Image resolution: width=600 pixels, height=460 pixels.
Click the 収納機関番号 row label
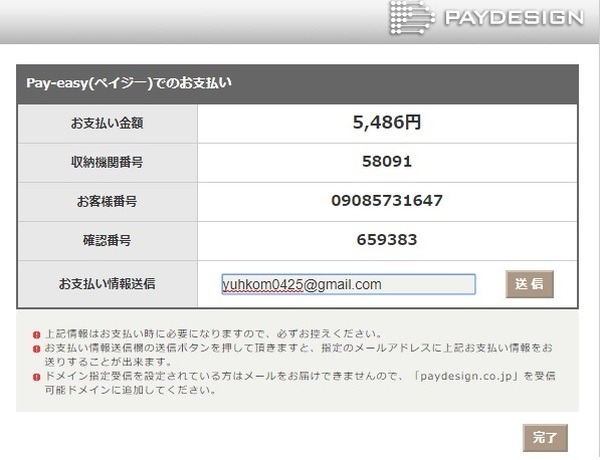pos(107,162)
